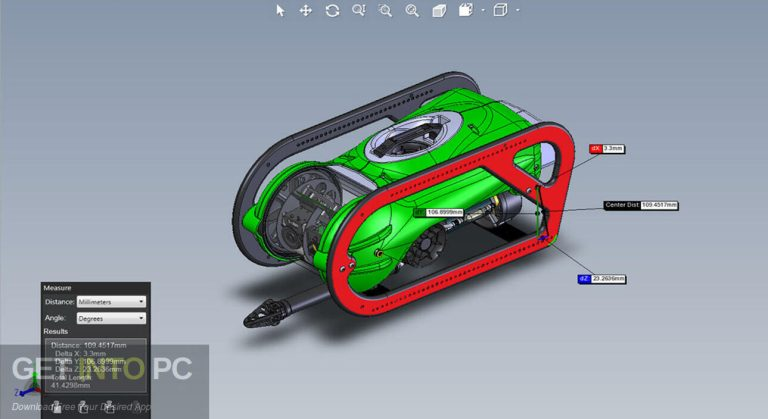Open the Angle units Degrees dropdown
768x419 pixels.
point(111,318)
